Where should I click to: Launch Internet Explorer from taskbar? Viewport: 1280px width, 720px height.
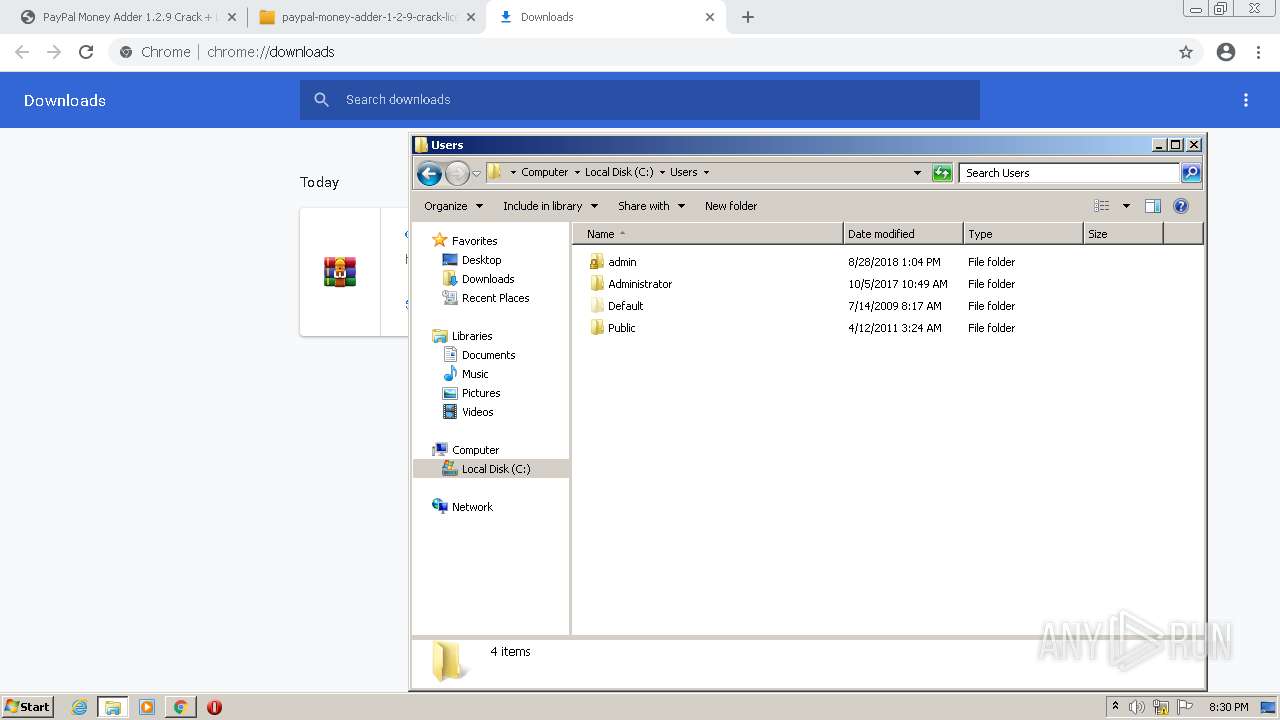(80, 707)
